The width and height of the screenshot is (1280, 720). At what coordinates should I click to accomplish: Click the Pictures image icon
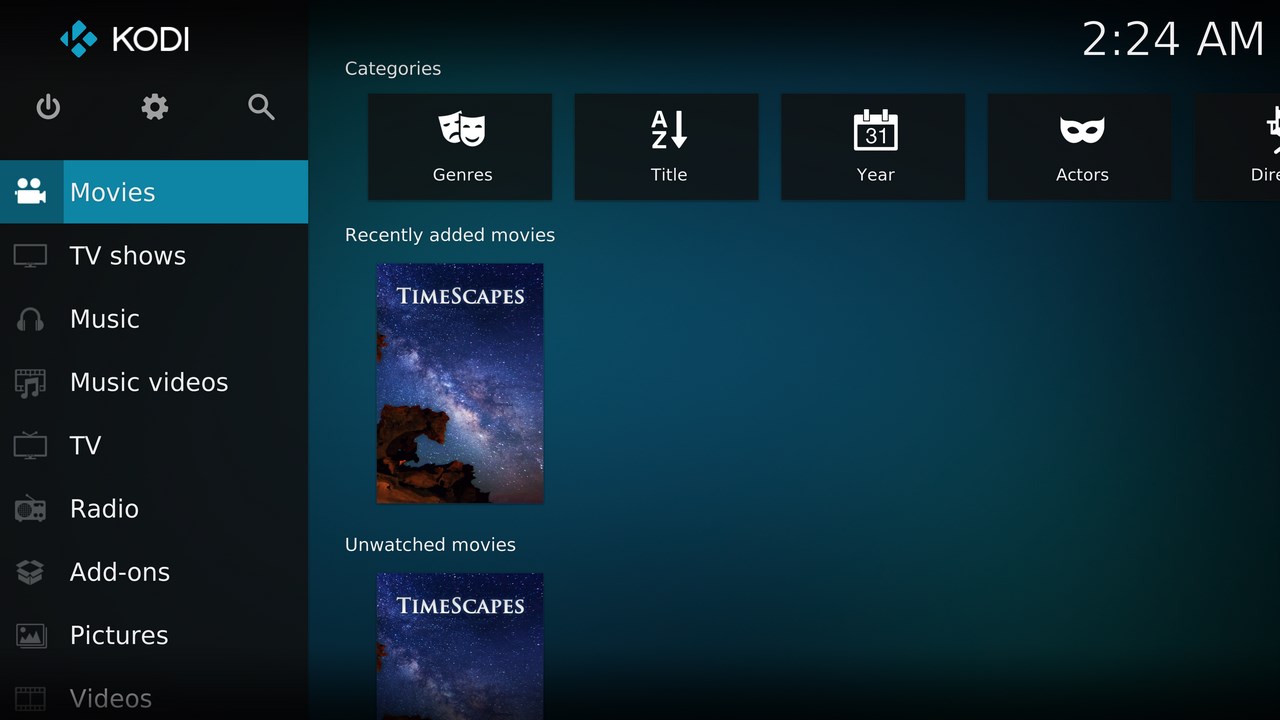(x=30, y=635)
